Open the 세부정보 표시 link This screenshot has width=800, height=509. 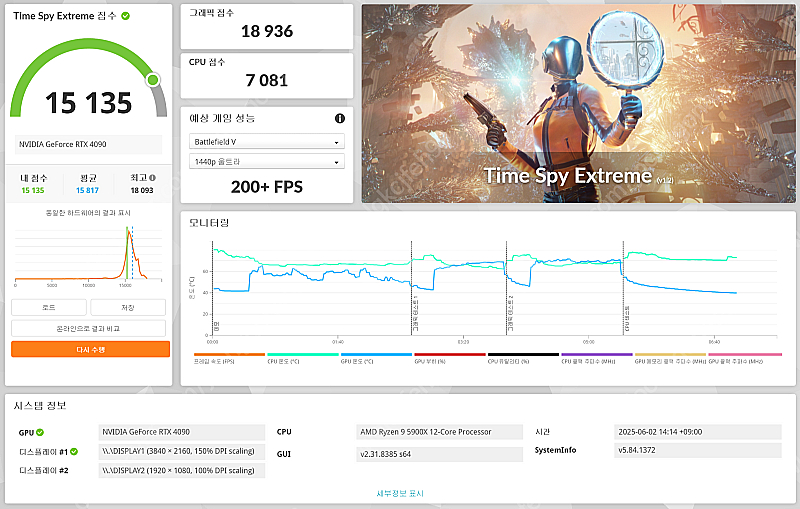click(x=400, y=493)
